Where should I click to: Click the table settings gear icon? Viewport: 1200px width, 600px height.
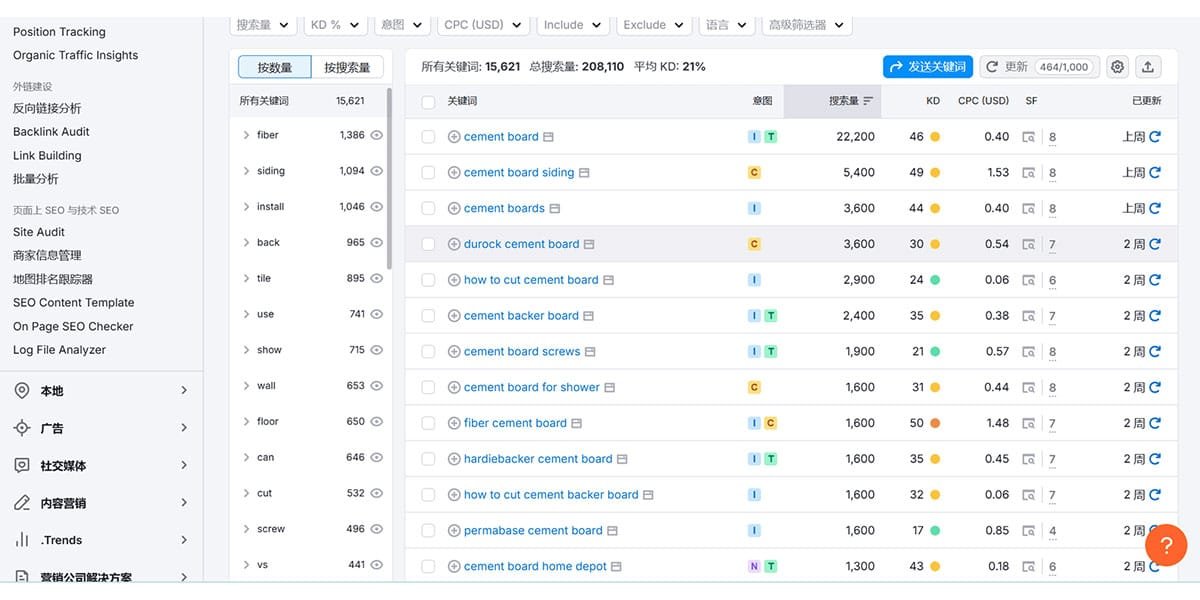click(1117, 67)
